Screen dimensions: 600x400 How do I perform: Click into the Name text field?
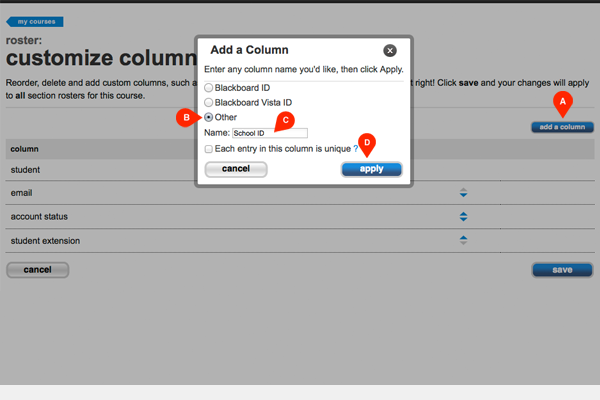click(x=269, y=133)
